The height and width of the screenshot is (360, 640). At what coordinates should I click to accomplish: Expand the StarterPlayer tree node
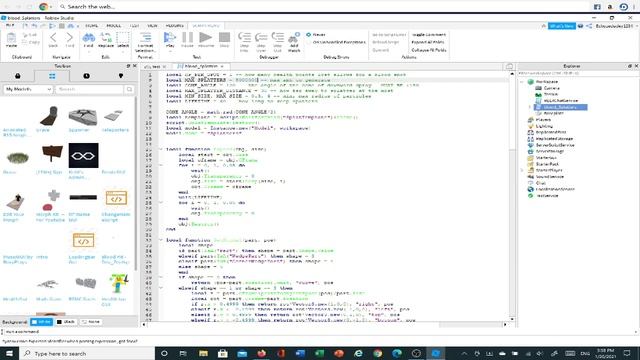[x=522, y=170]
